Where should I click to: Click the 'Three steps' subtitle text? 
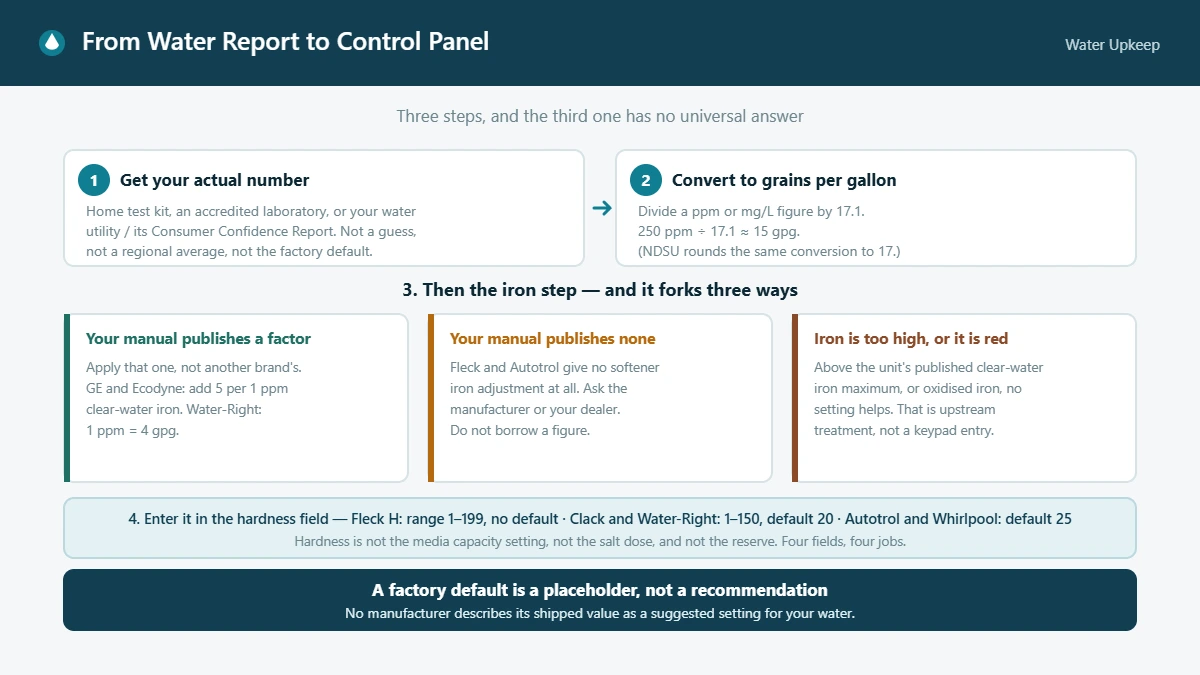600,116
